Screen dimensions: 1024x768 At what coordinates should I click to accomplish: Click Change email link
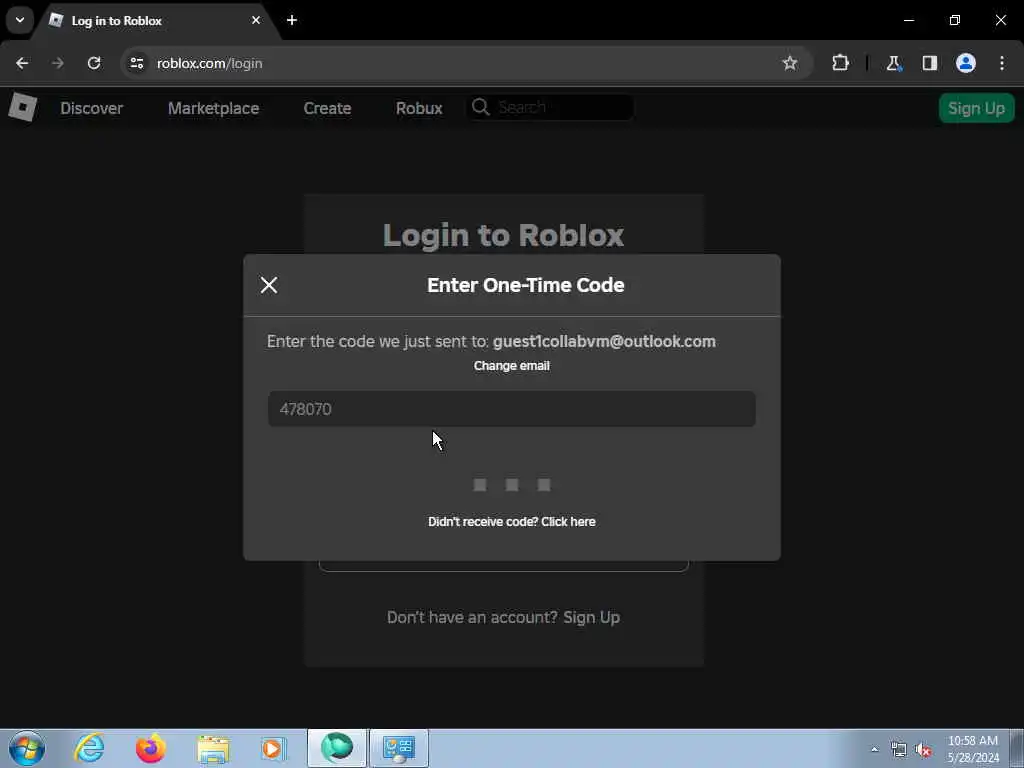click(512, 366)
